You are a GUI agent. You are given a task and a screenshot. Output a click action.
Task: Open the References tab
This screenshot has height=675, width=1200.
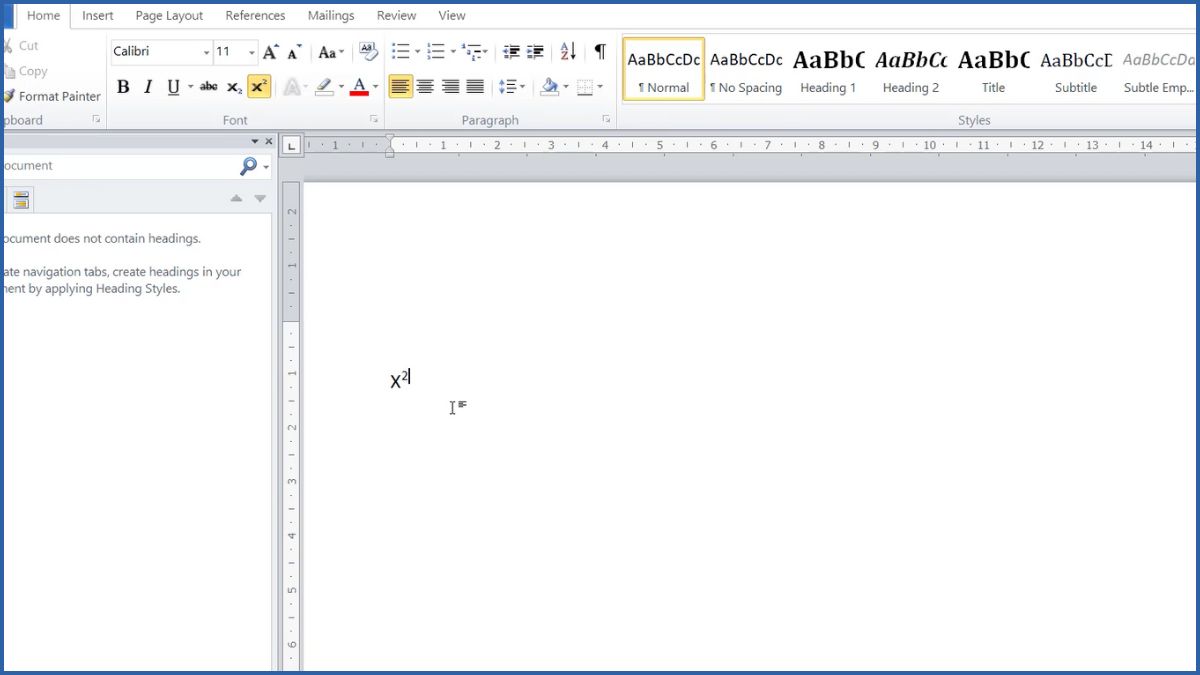click(255, 15)
